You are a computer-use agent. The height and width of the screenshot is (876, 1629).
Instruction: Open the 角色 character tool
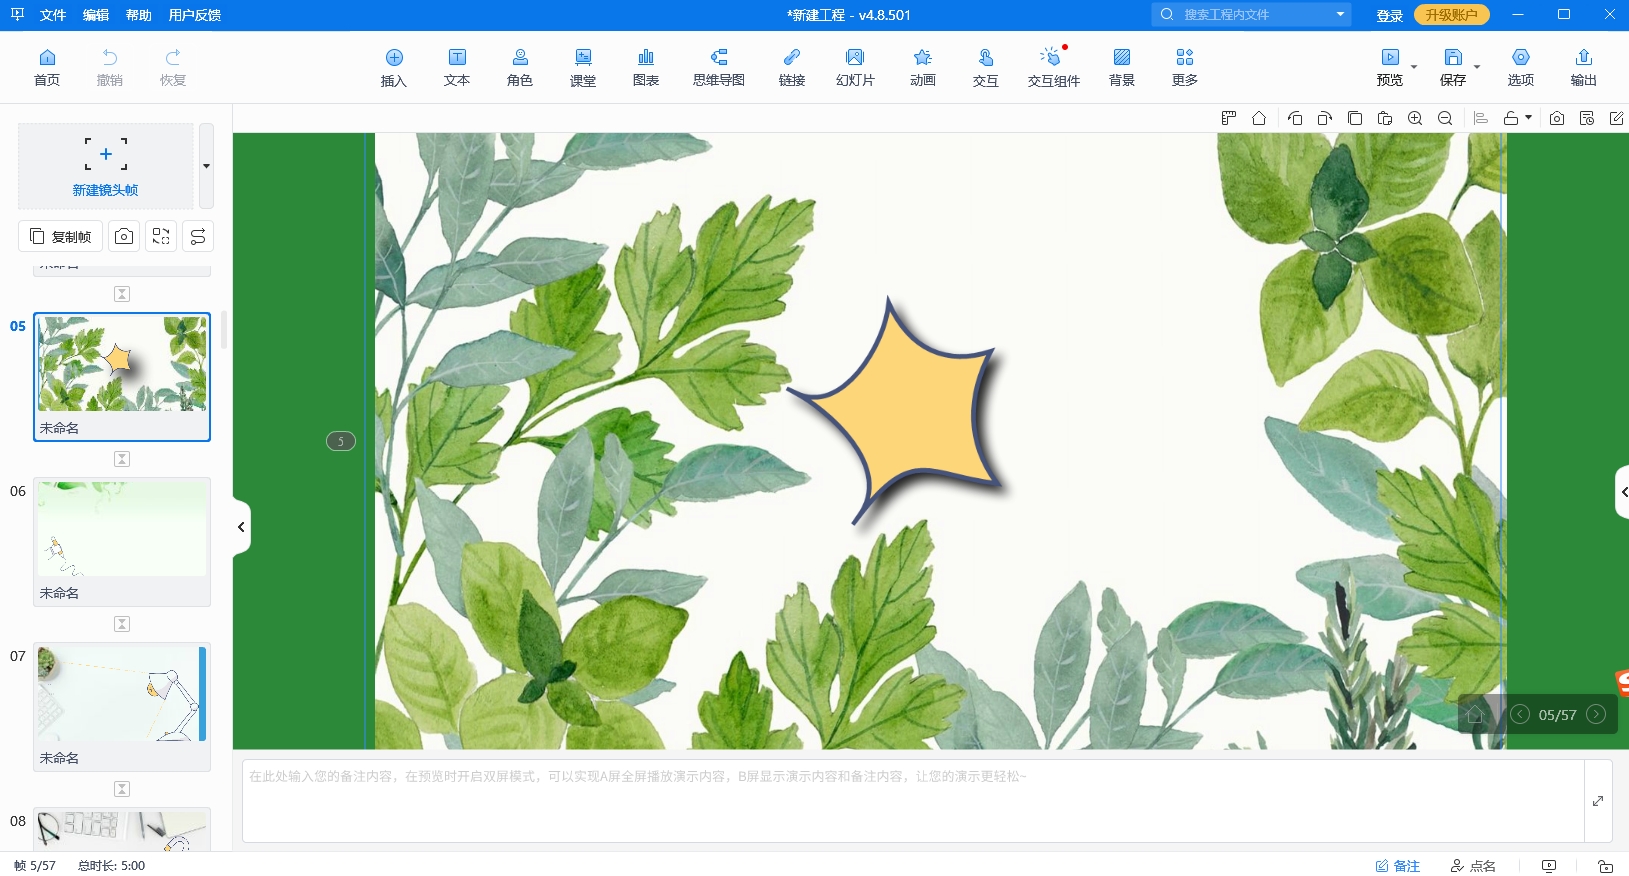point(520,67)
